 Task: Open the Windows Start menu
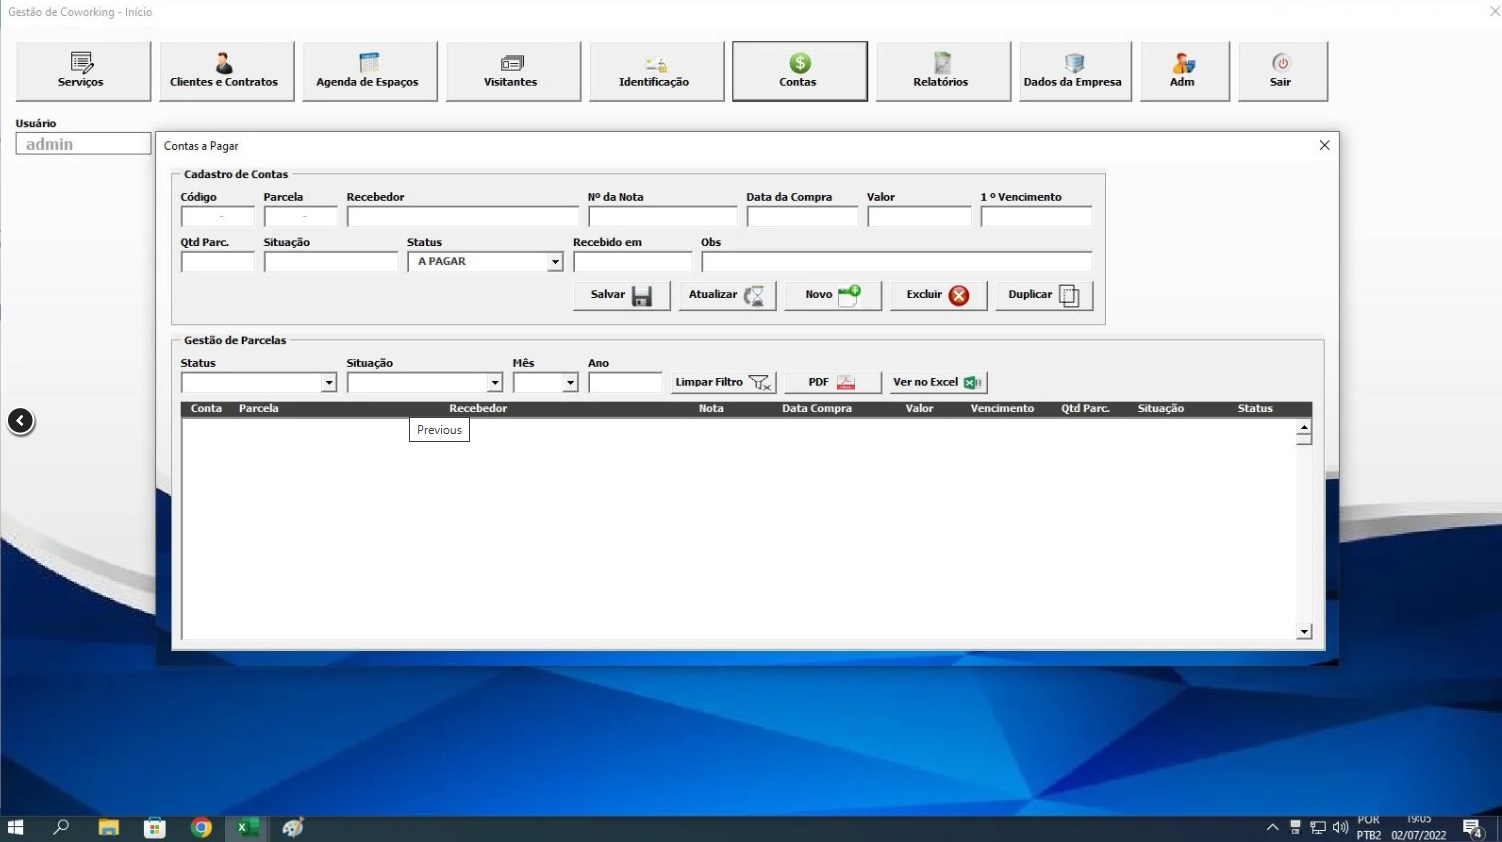pos(15,828)
